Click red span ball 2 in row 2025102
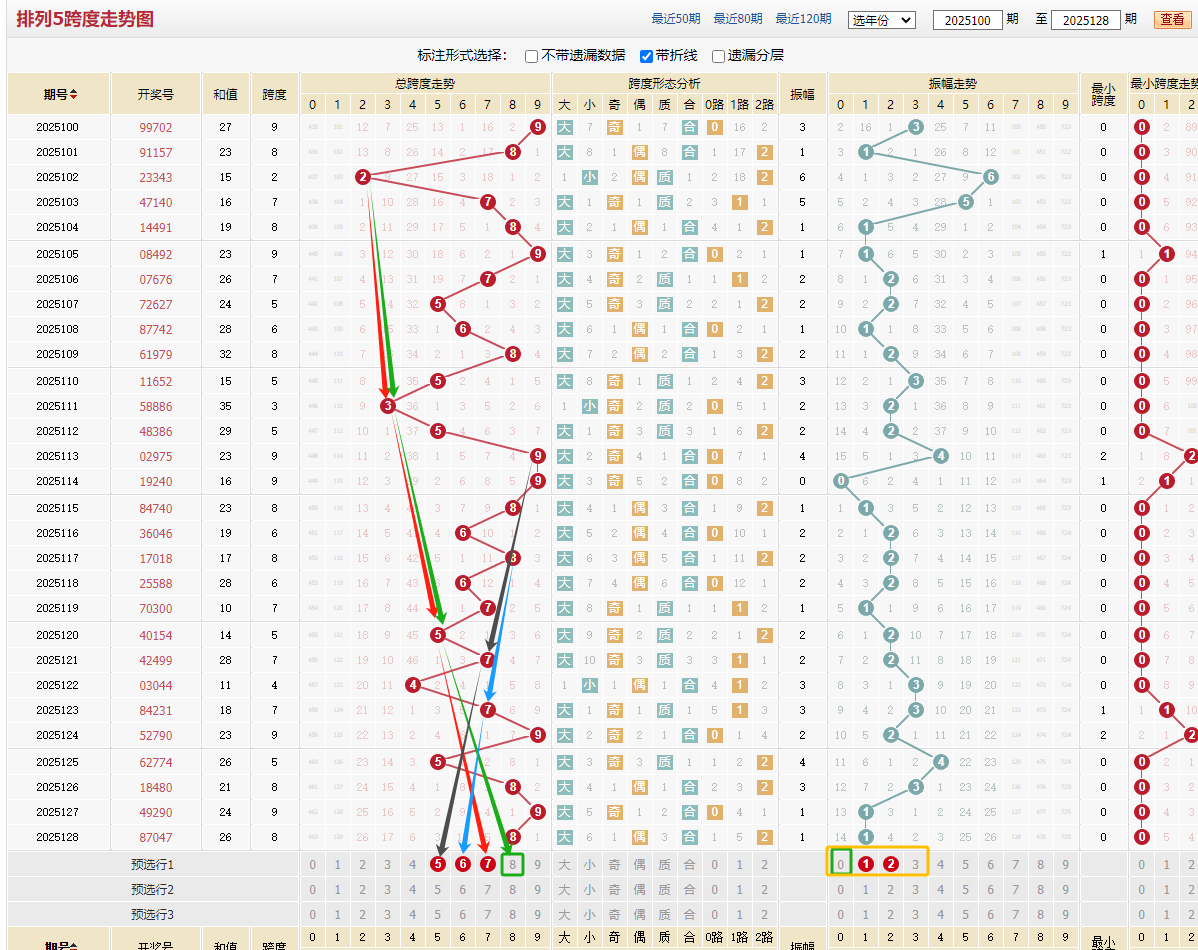Screen dimensions: 1198x950 [363, 177]
